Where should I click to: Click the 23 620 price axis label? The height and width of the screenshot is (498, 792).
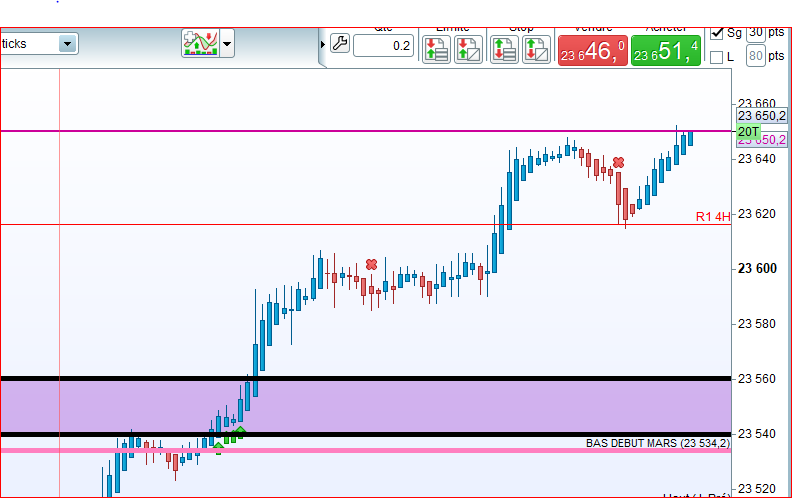[757, 214]
